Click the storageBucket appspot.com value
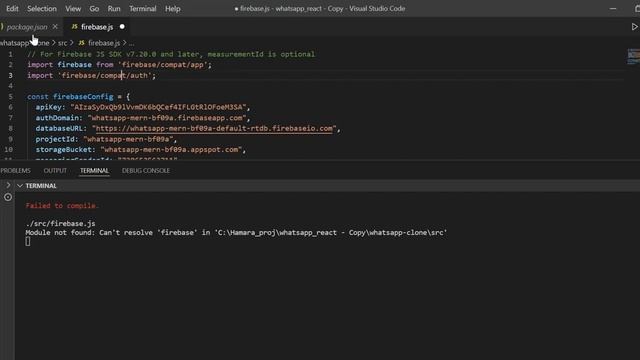This screenshot has height=360, width=640. coord(171,149)
